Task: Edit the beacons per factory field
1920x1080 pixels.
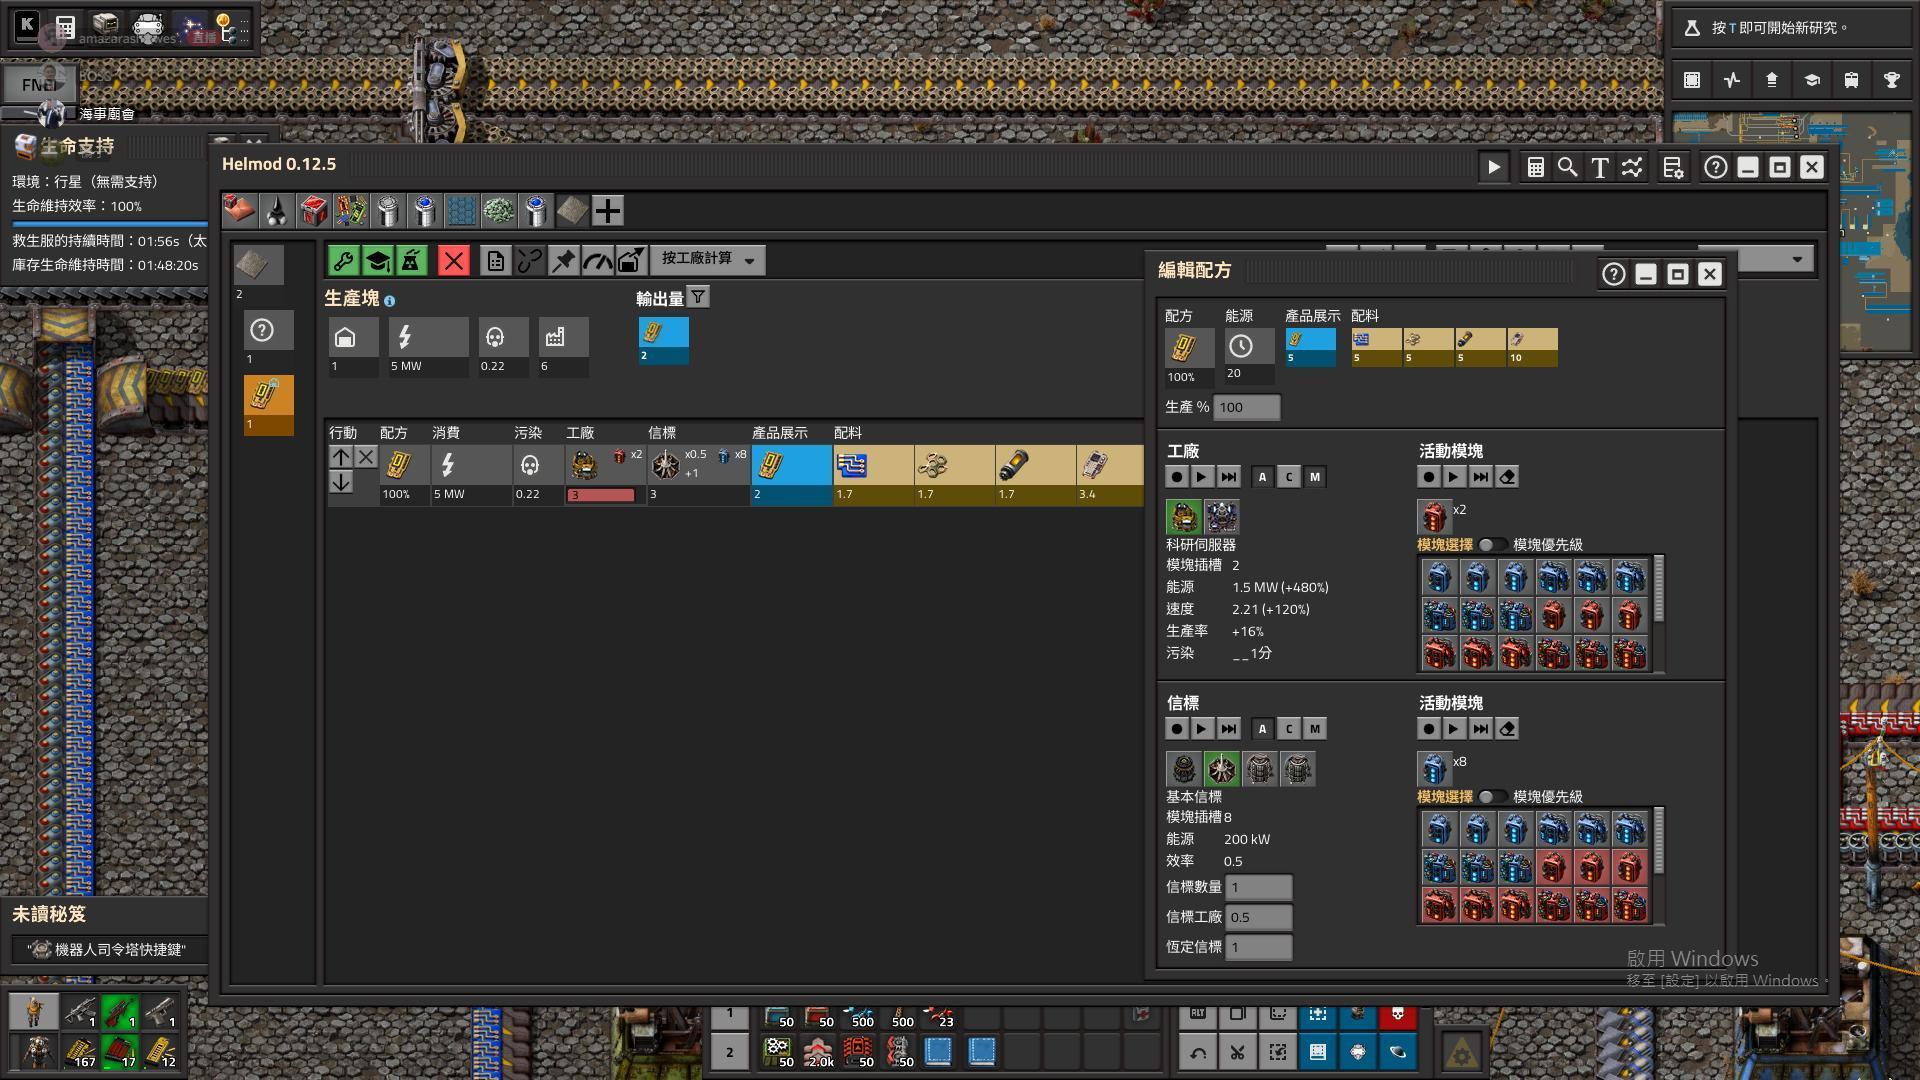Action: (1259, 917)
